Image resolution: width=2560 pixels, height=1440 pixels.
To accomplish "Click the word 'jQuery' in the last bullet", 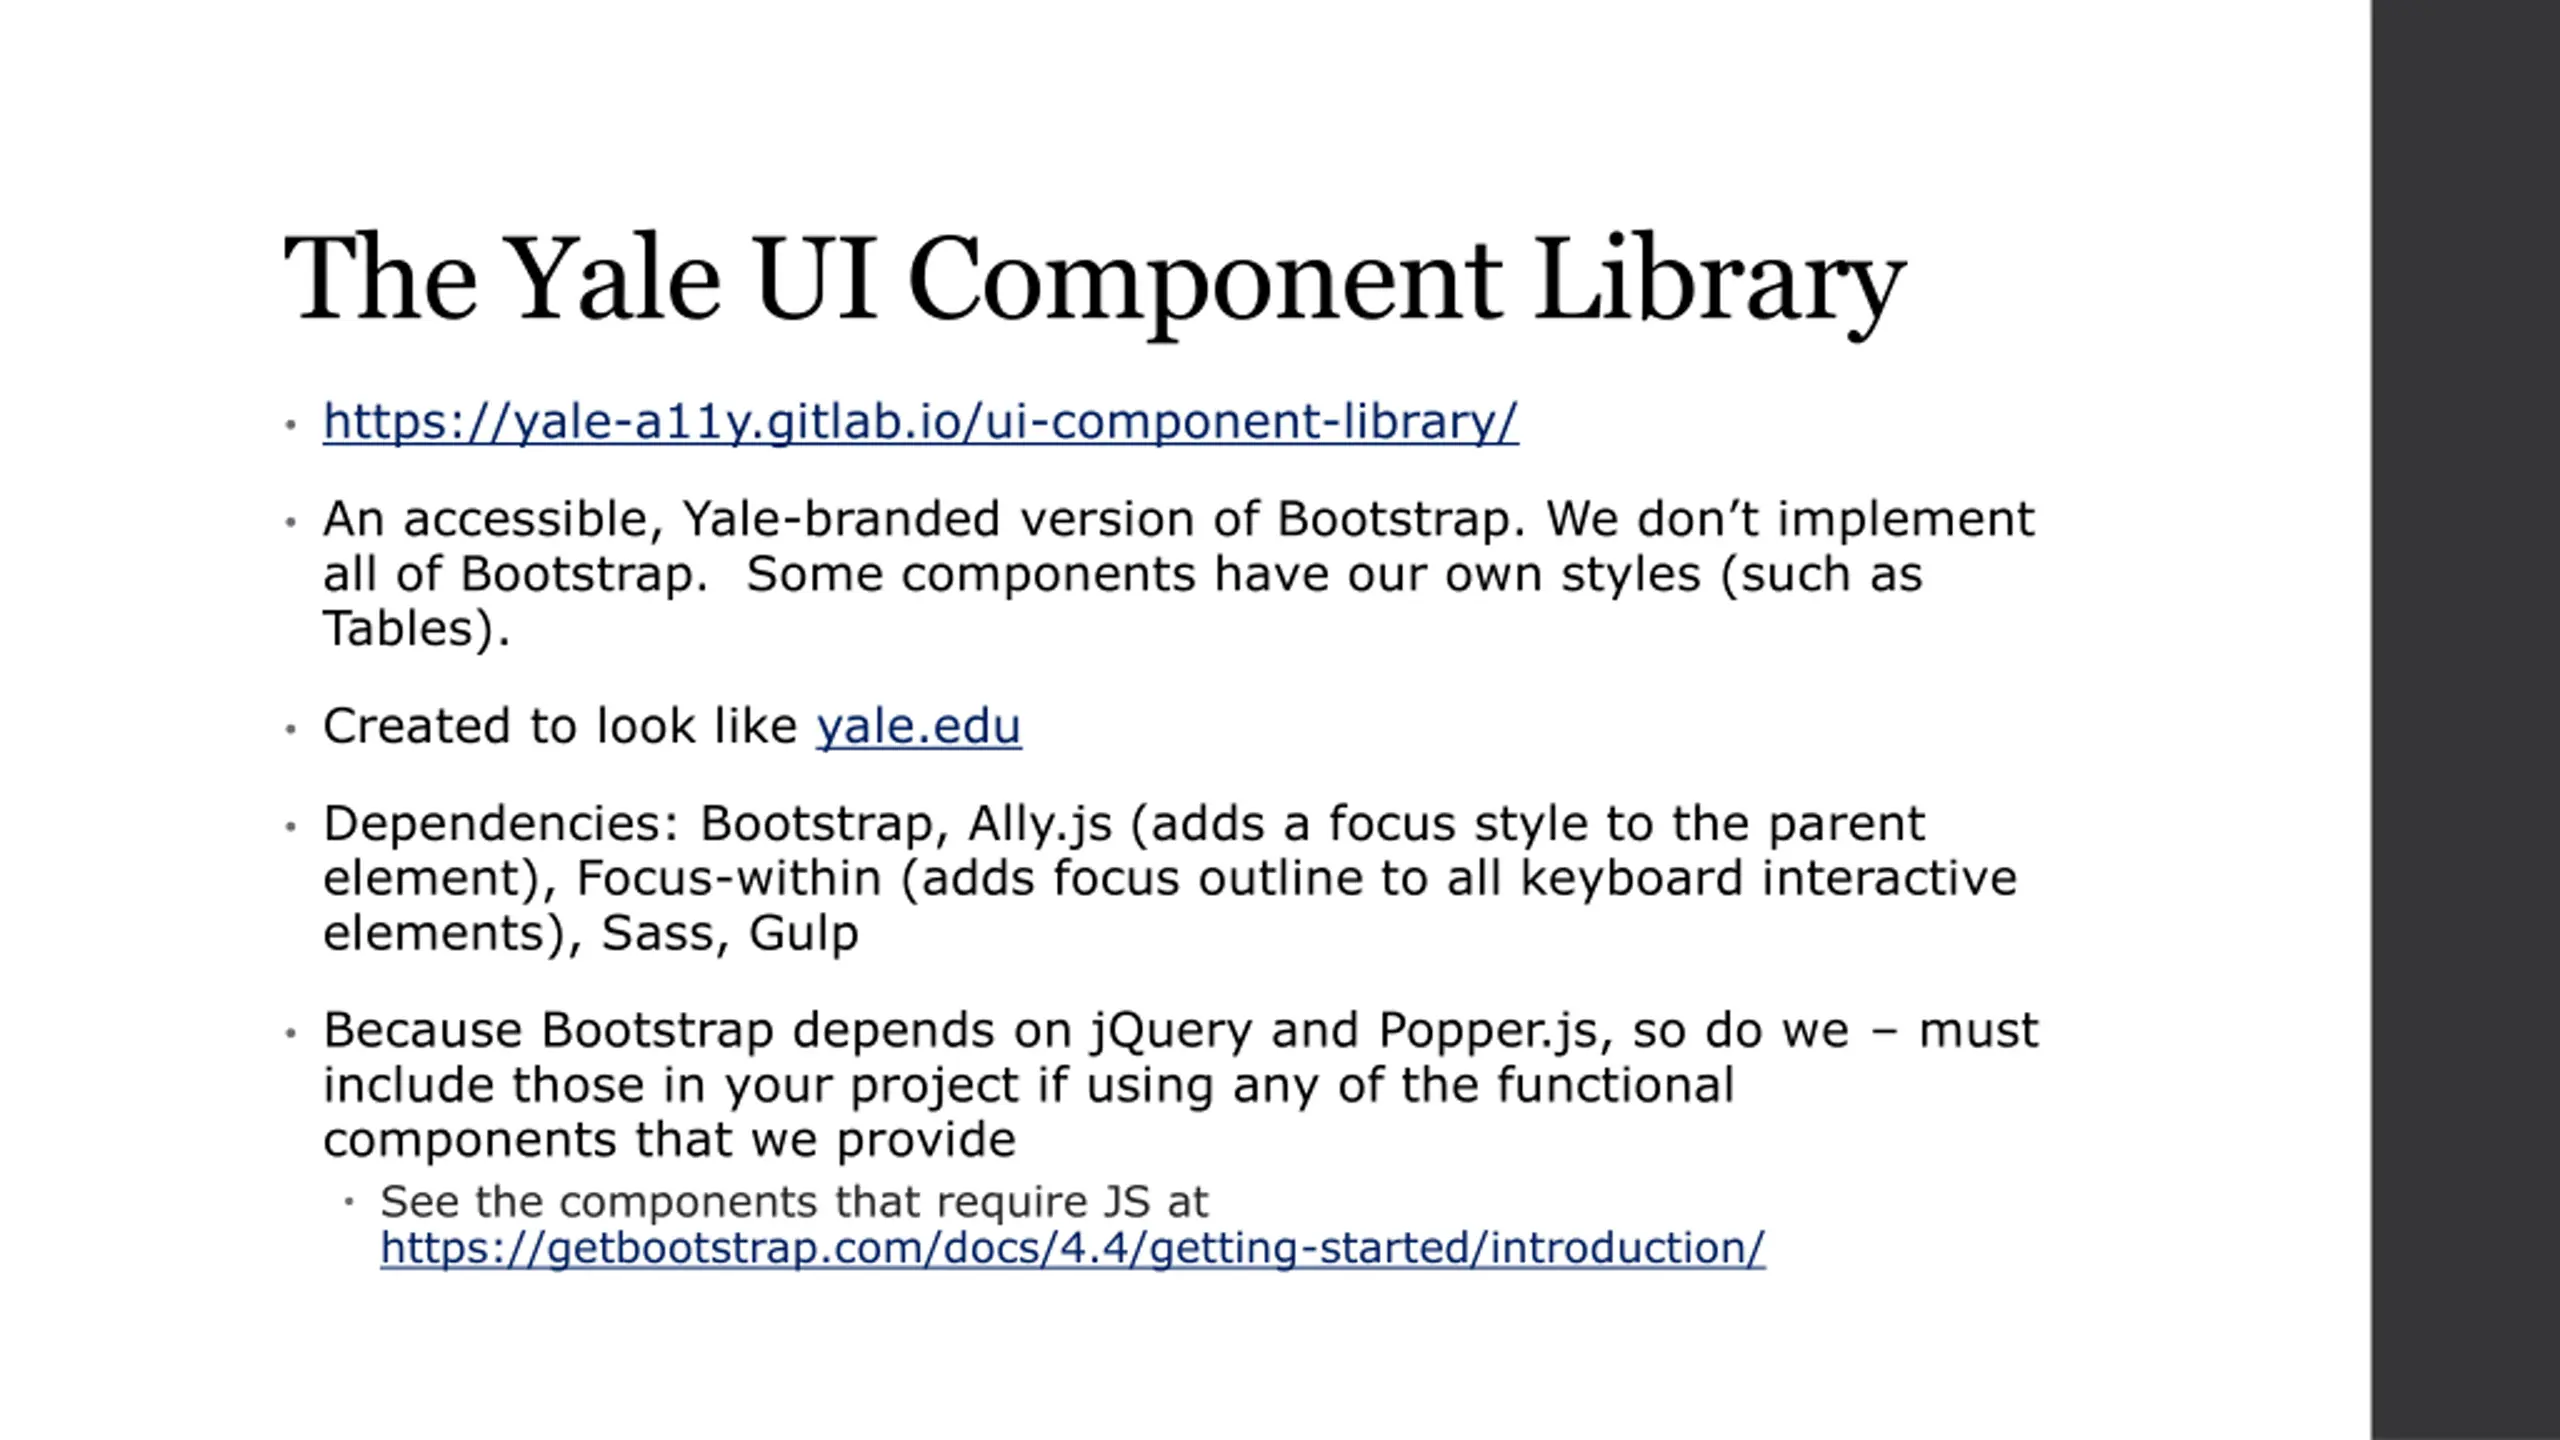I will pos(1170,1031).
